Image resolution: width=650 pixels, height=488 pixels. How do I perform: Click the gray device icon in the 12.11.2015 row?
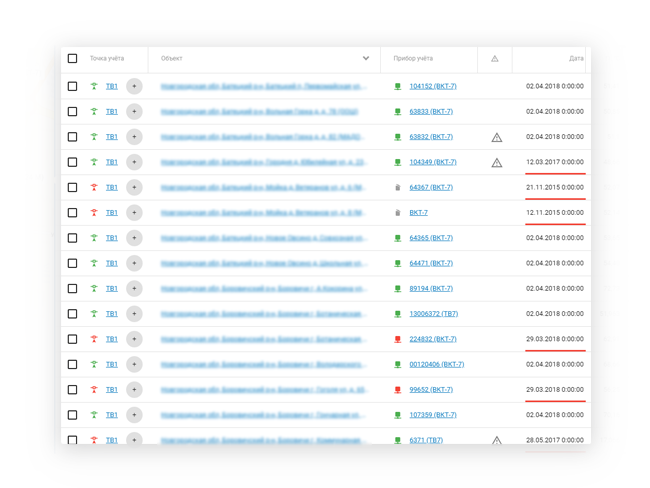[398, 213]
